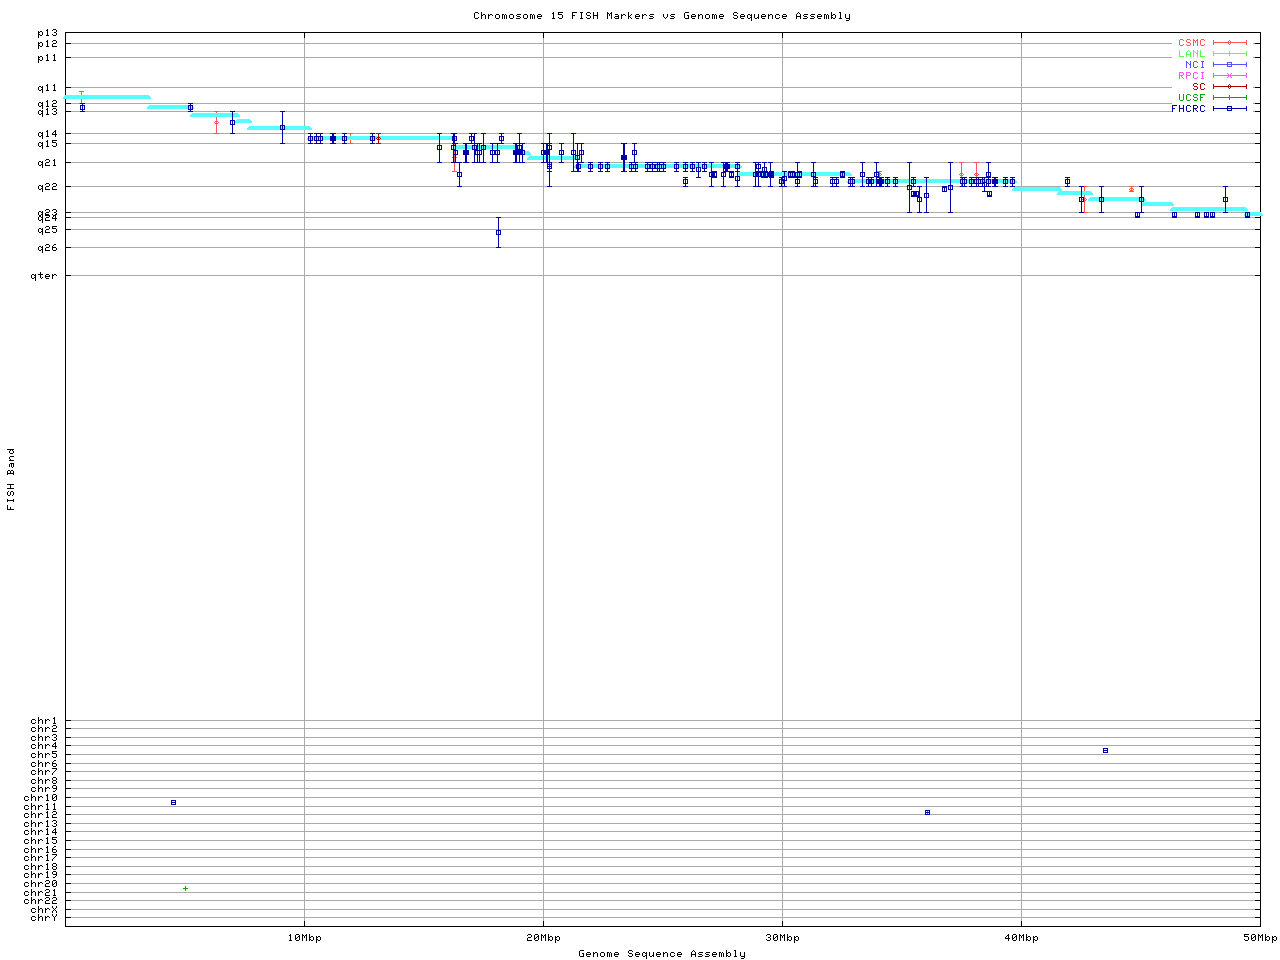Click the 'FISH Band' y-axis label
Viewport: 1280px width, 960px height.
[11, 479]
